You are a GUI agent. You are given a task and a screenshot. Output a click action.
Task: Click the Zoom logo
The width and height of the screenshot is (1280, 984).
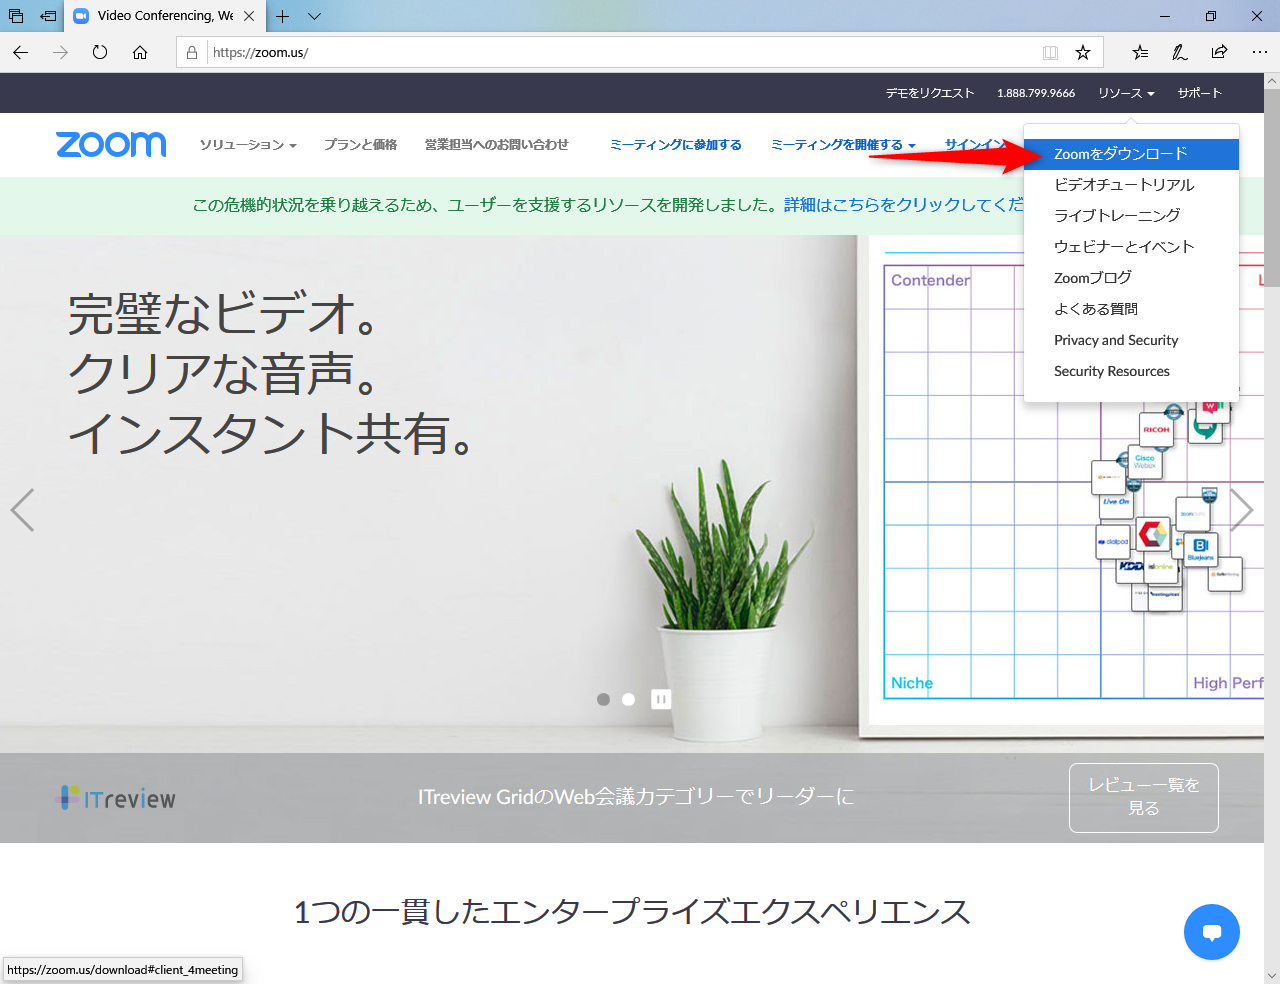click(x=111, y=145)
